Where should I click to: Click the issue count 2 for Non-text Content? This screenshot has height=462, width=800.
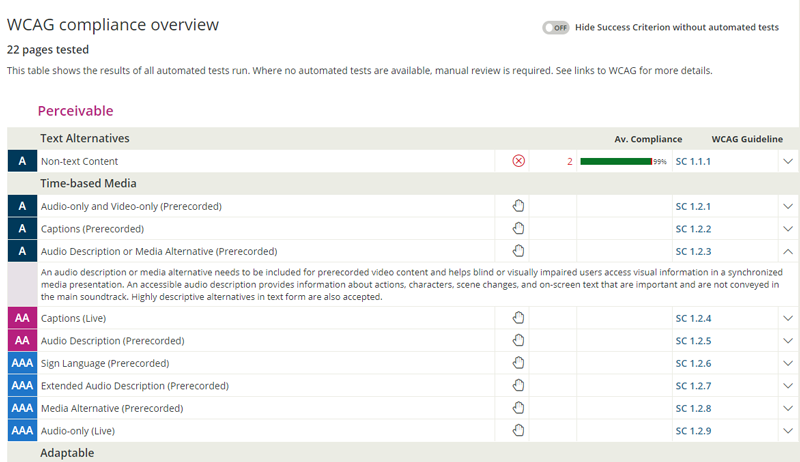click(x=569, y=161)
